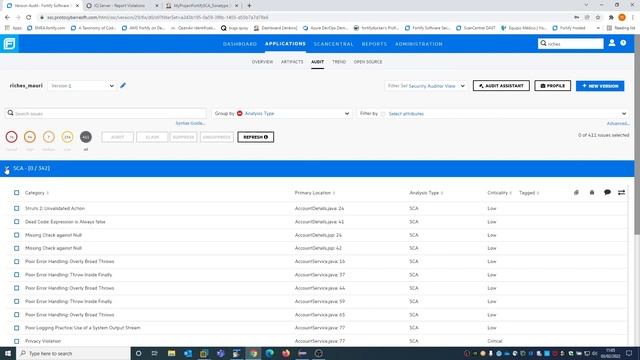This screenshot has width=640, height=360.
Task: Switch to the Trend tab
Action: [x=339, y=62]
